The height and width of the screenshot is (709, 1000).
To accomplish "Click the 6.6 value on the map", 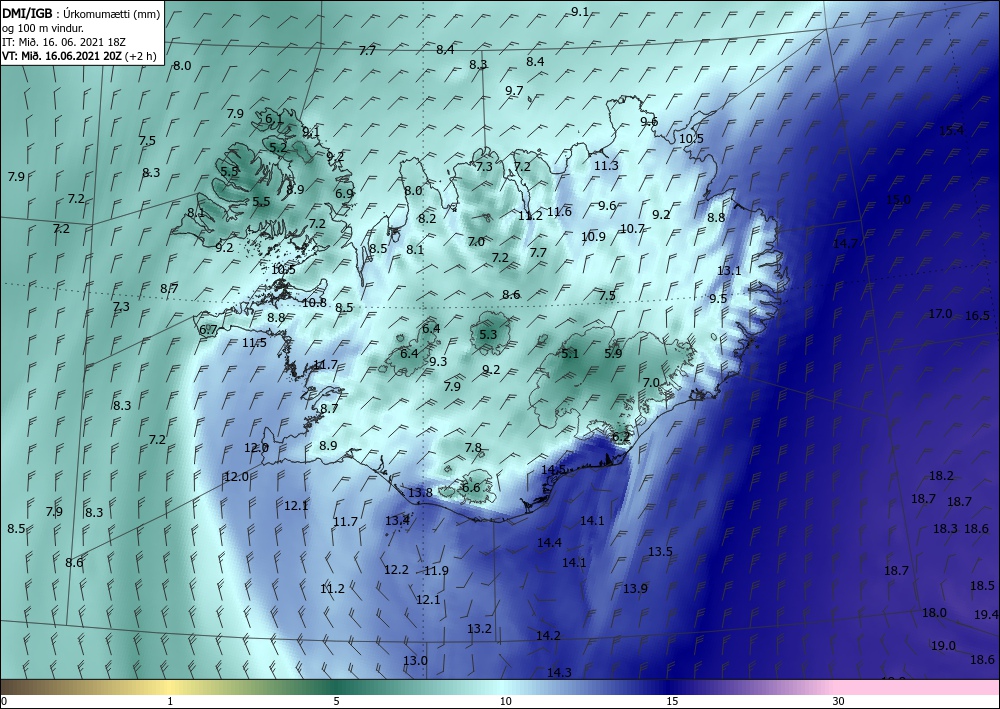I will click(471, 488).
